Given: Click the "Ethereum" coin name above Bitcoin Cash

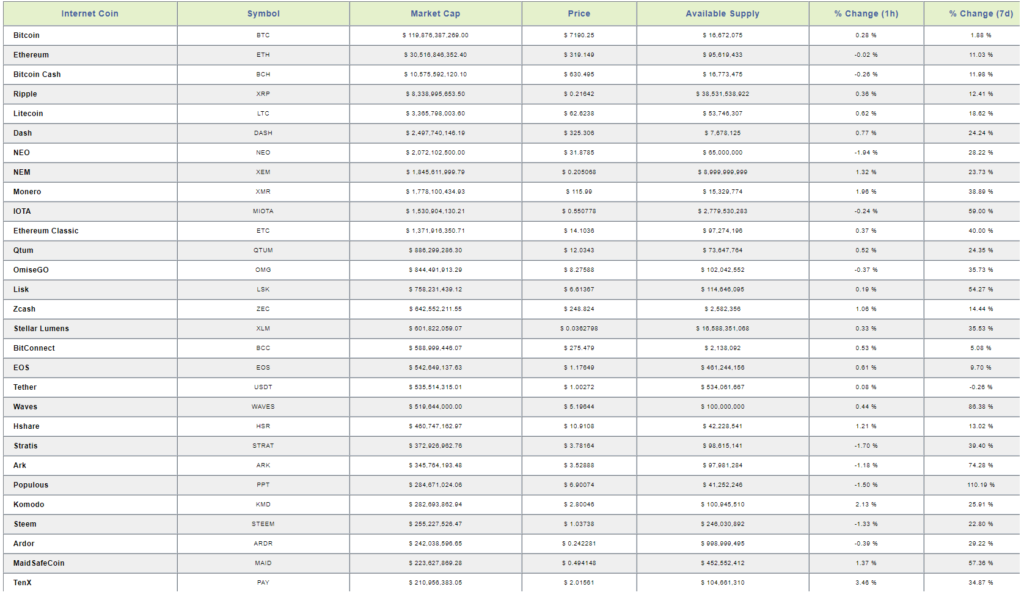Looking at the screenshot, I should 31,55.
